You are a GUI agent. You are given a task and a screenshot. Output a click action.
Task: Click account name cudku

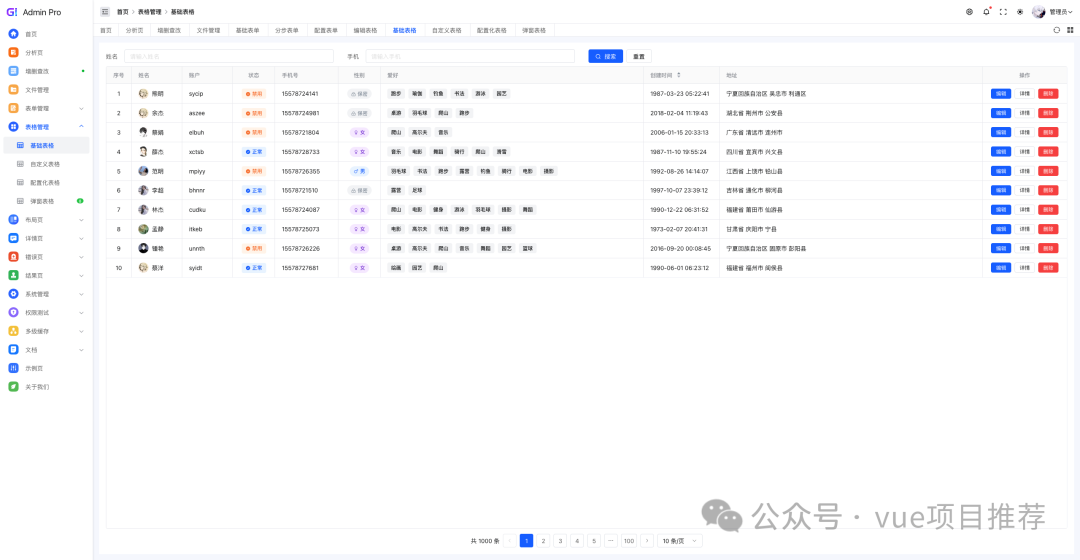click(197, 209)
